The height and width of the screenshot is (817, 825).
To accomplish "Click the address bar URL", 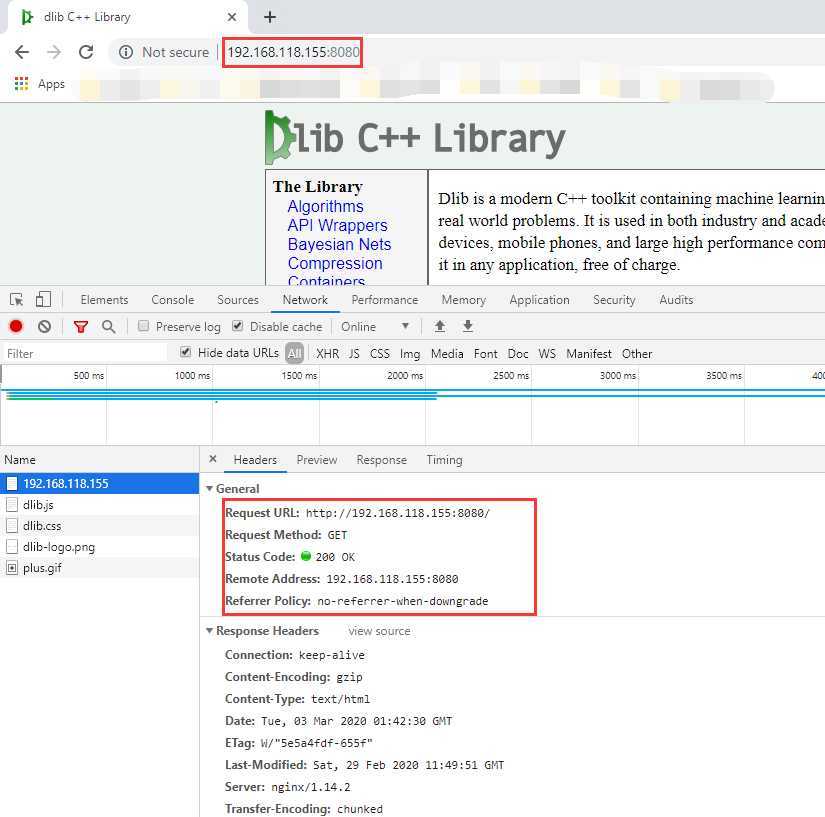I will pyautogui.click(x=293, y=52).
